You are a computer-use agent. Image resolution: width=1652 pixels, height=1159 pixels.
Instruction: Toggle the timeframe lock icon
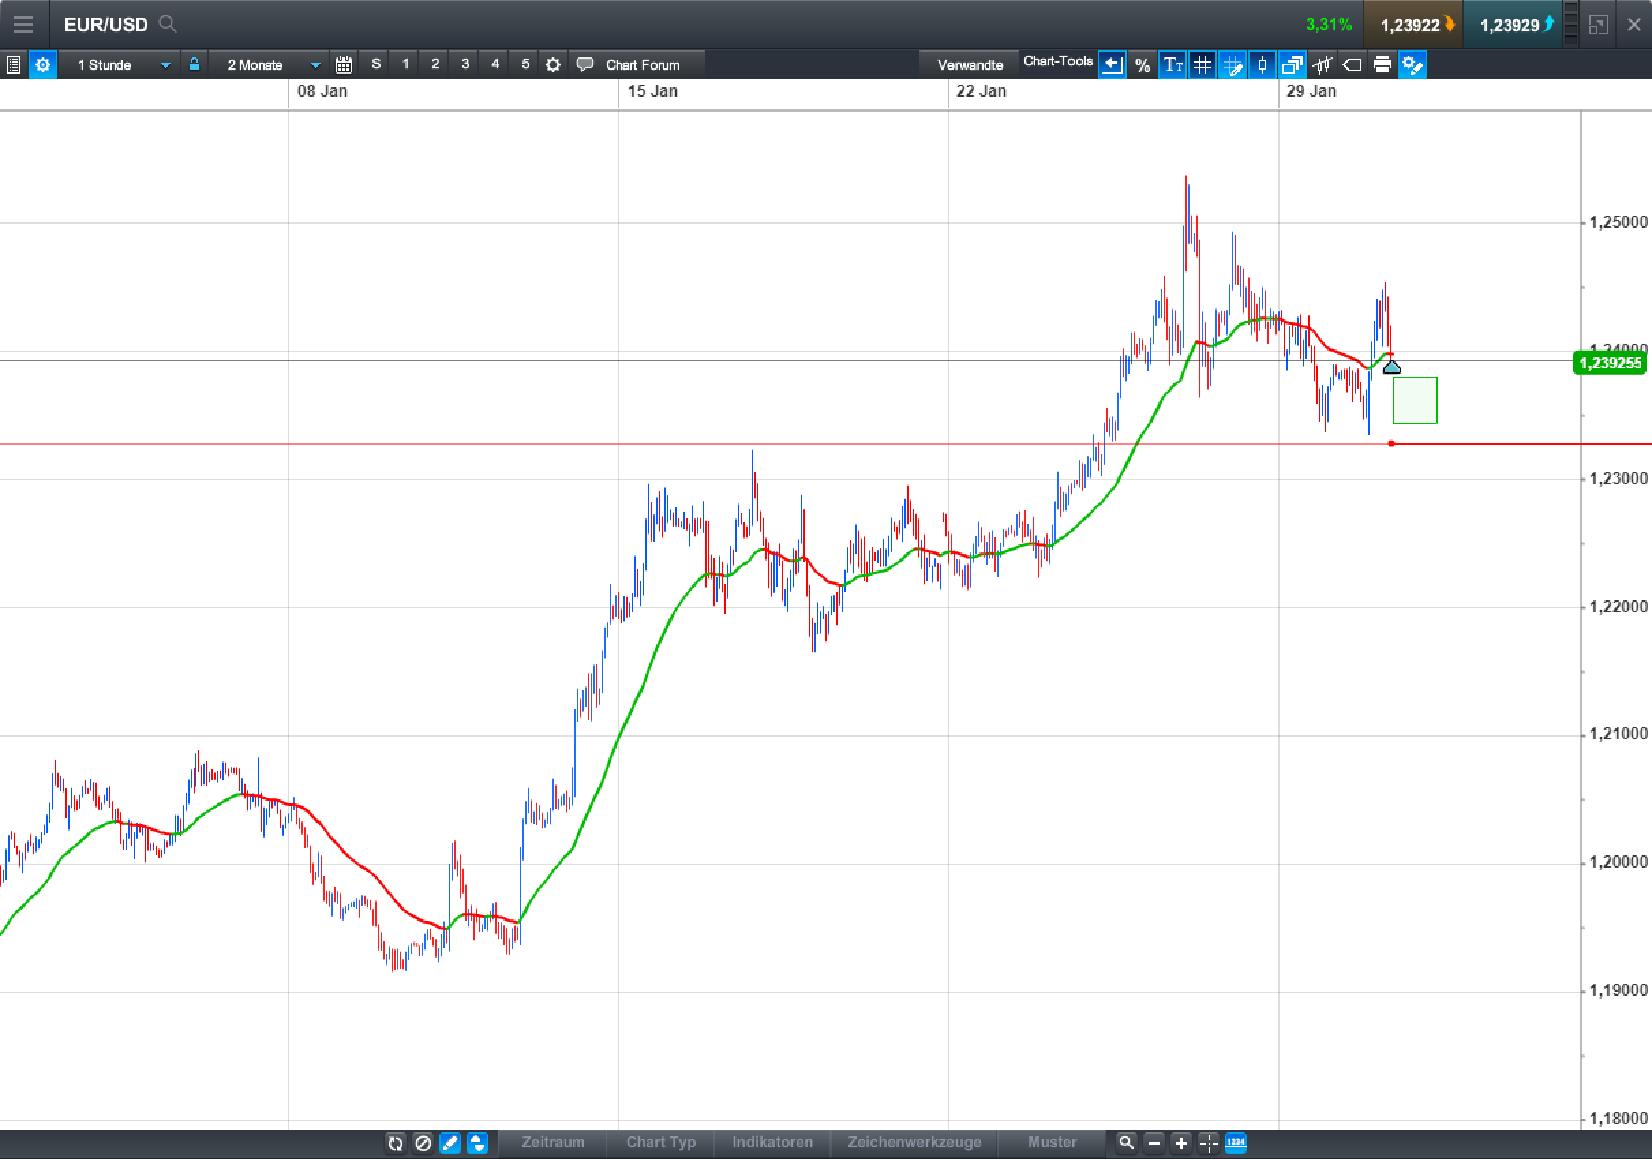pyautogui.click(x=192, y=64)
